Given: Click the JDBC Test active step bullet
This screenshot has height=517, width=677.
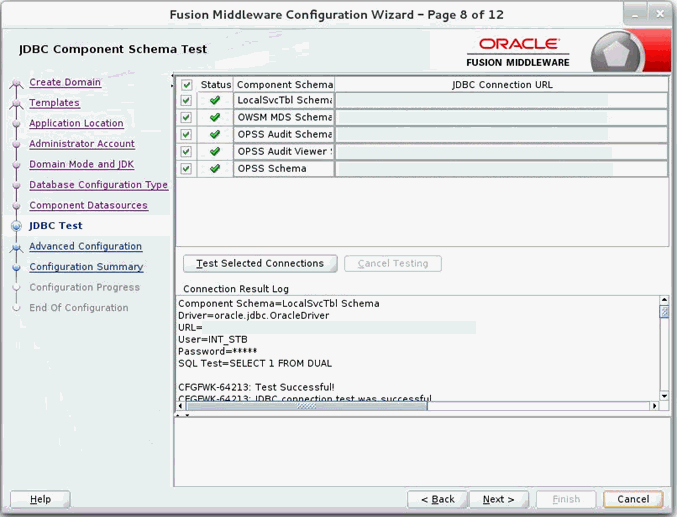Looking at the screenshot, I should 16,226.
